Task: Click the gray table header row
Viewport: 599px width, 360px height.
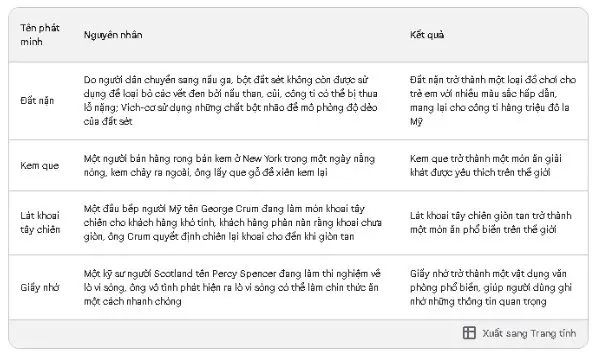Action: coord(298,35)
